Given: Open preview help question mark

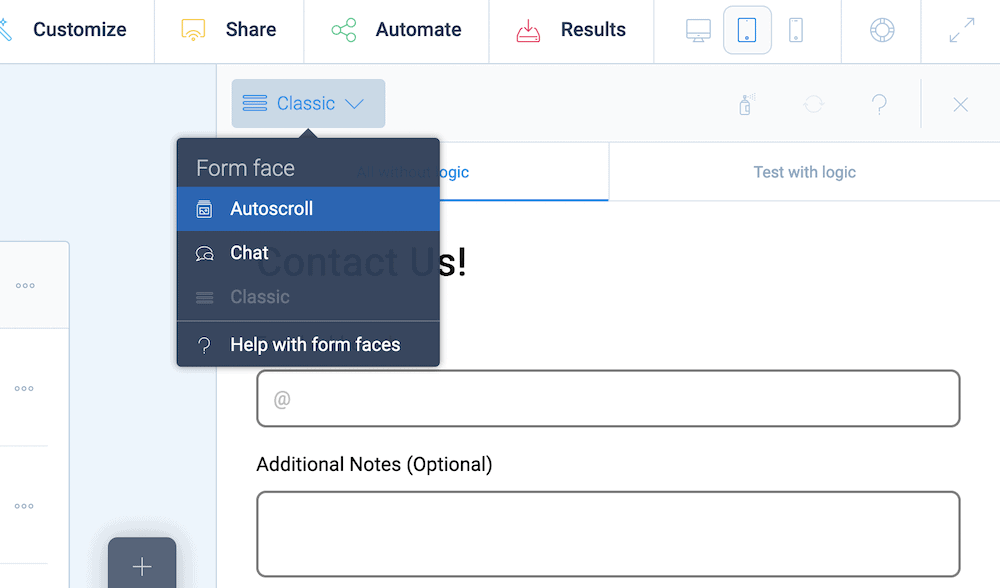Looking at the screenshot, I should [x=879, y=104].
